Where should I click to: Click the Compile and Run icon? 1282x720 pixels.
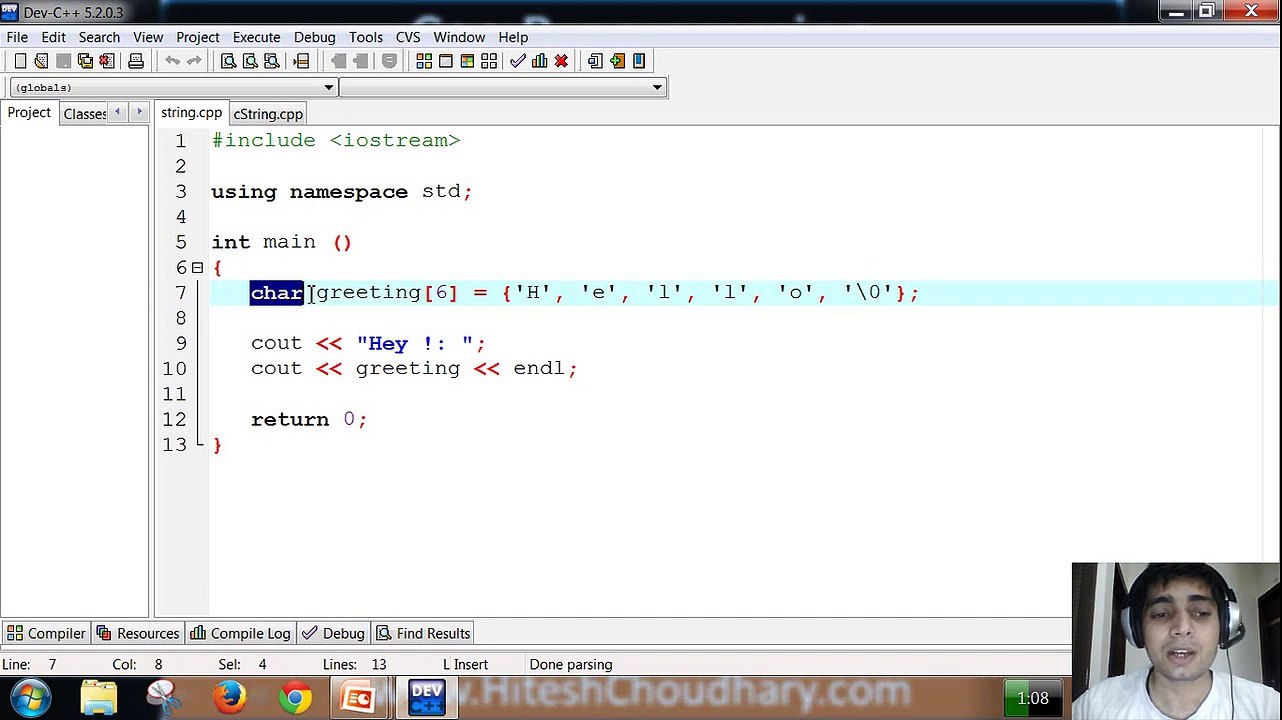click(467, 61)
